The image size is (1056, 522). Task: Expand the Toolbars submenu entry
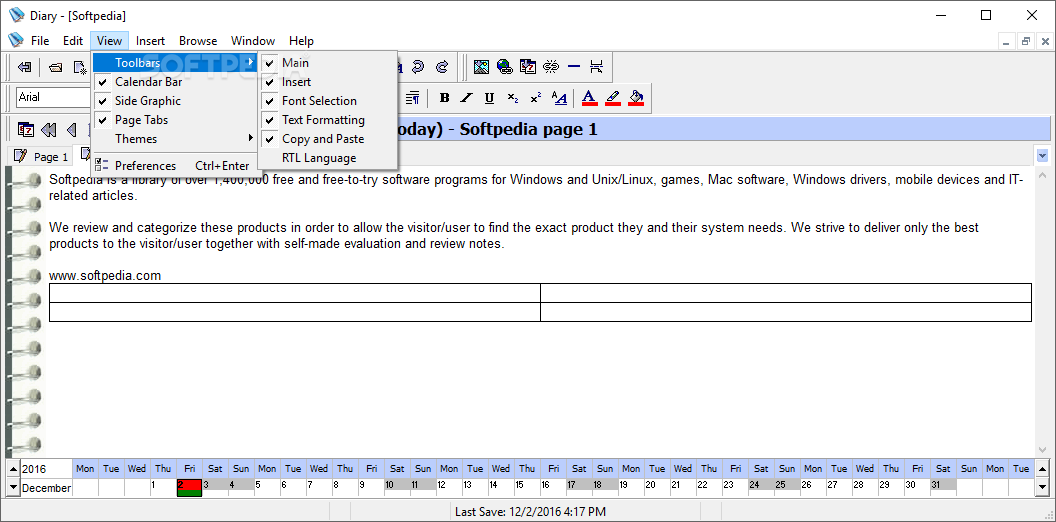pyautogui.click(x=175, y=63)
